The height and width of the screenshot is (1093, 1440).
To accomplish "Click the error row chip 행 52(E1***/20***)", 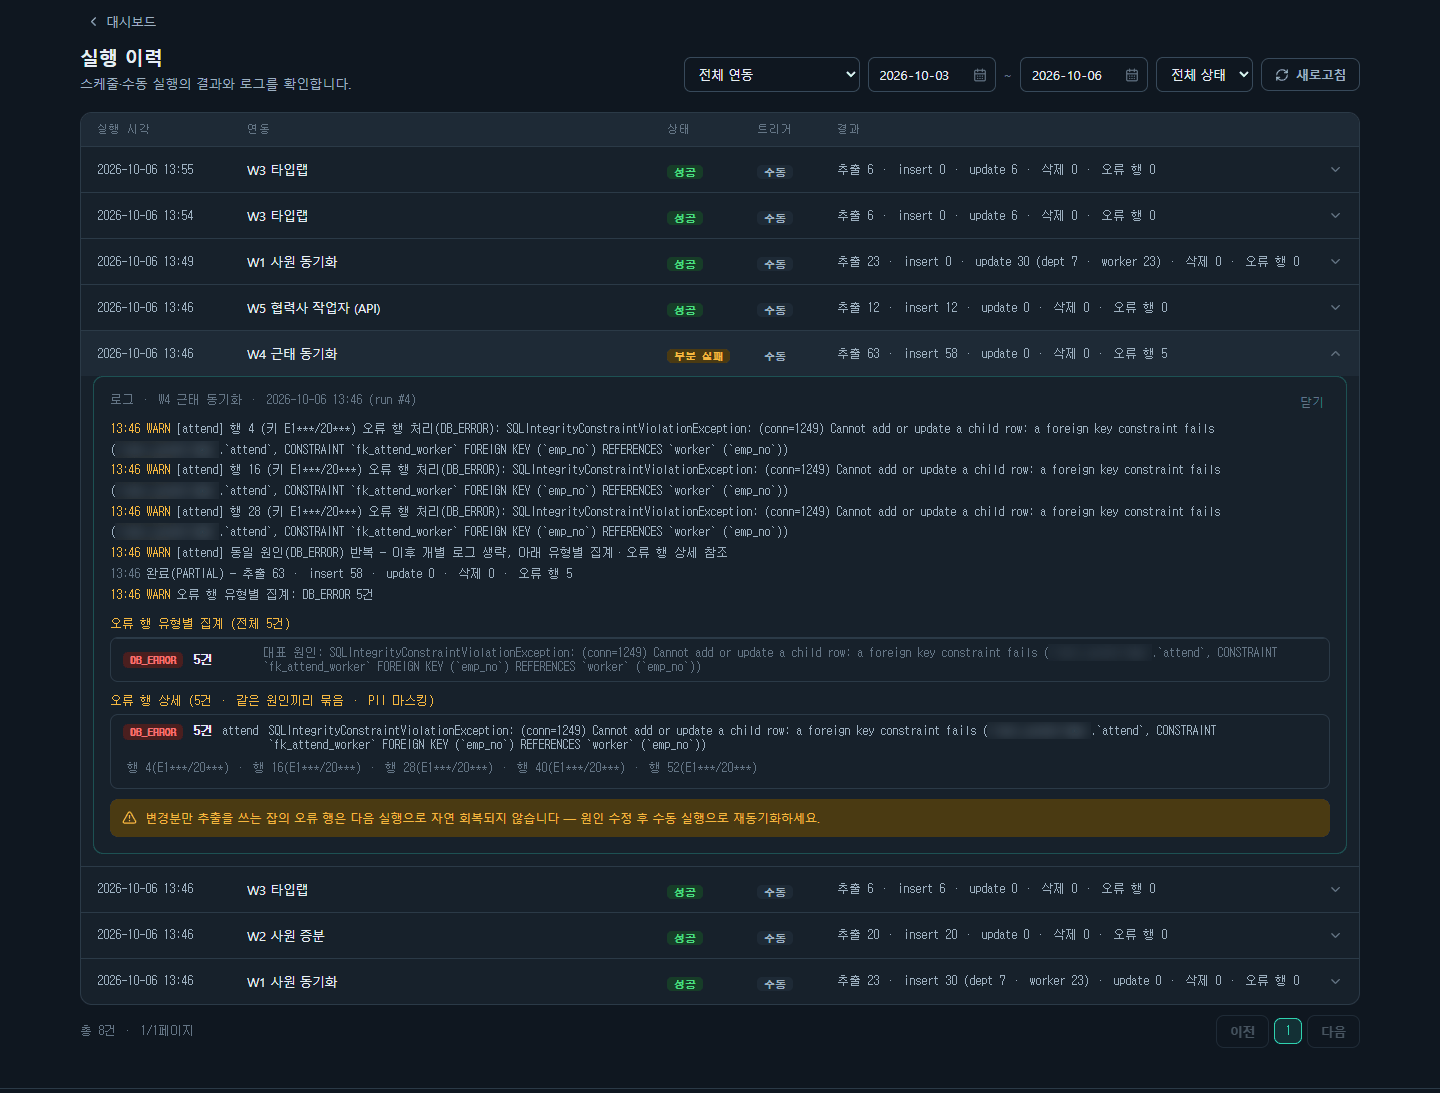I will click(x=702, y=768).
